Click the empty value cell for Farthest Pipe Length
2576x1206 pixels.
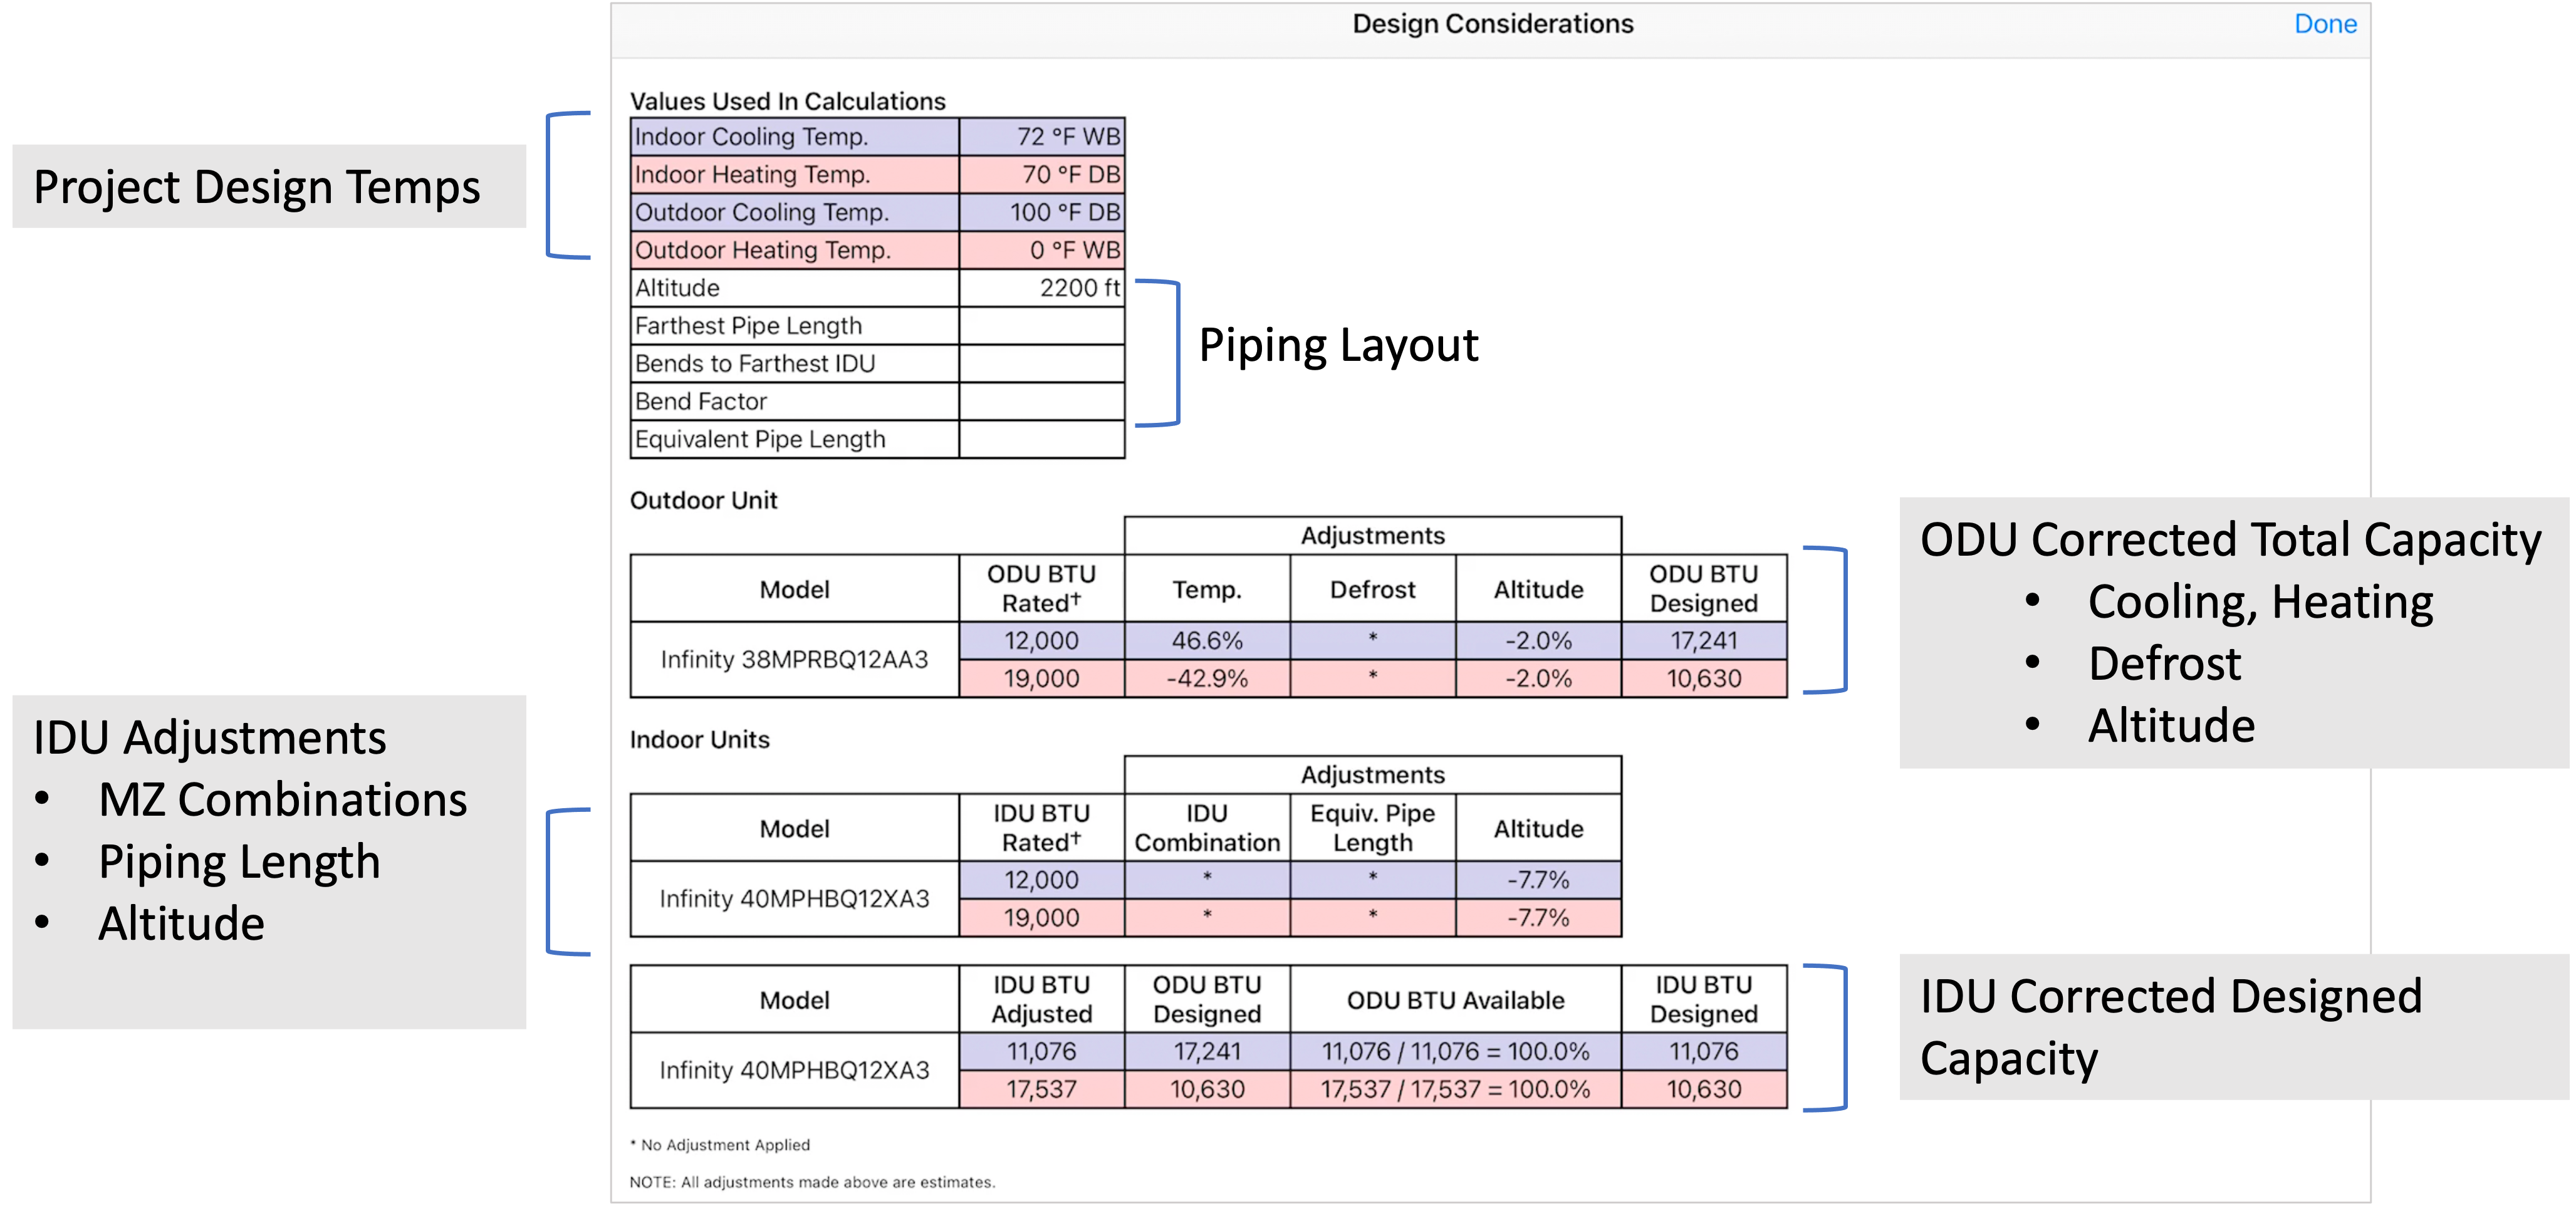pyautogui.click(x=1042, y=326)
